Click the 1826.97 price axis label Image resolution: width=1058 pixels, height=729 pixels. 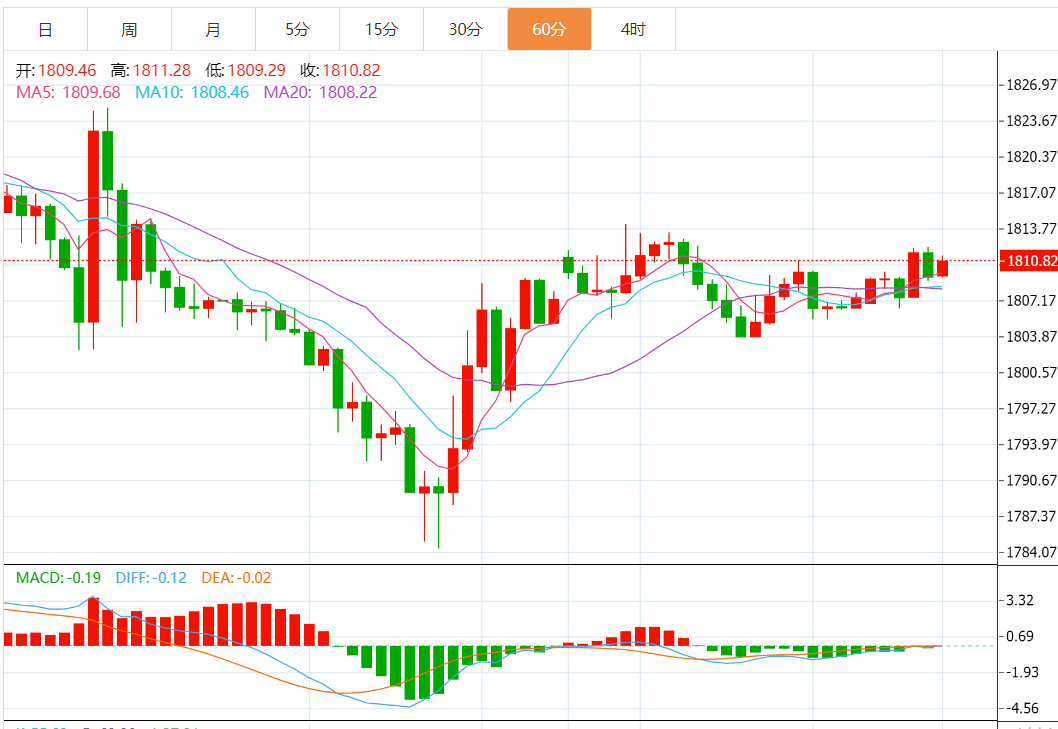1029,84
